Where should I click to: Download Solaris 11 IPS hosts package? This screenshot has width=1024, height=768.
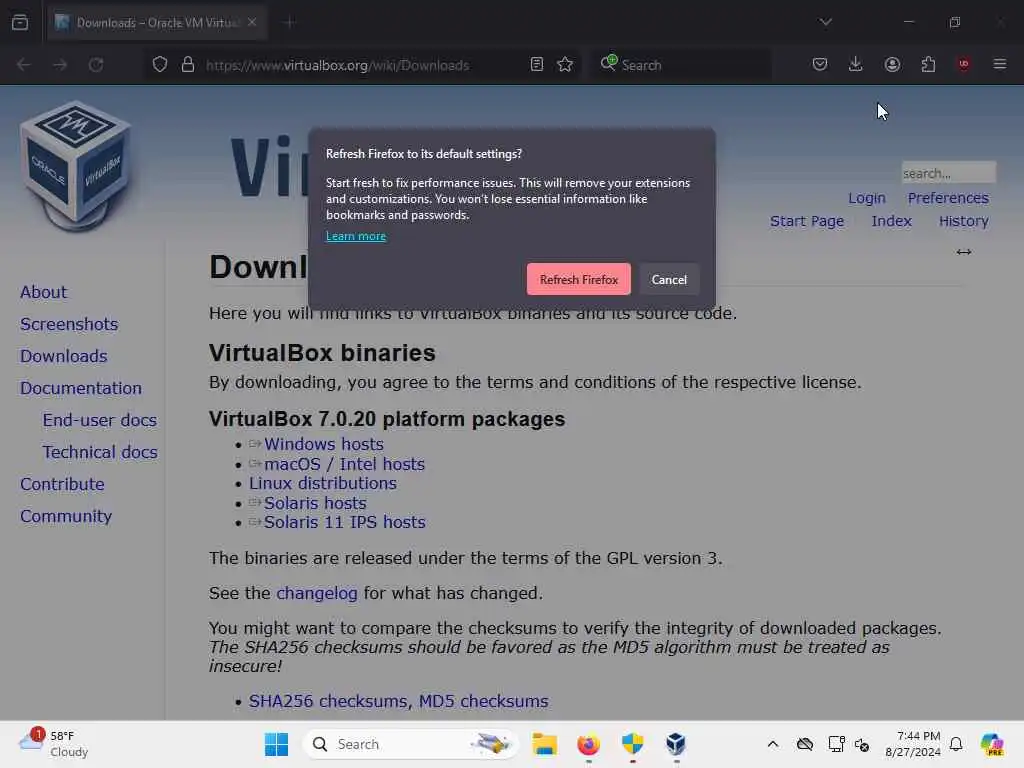point(344,522)
